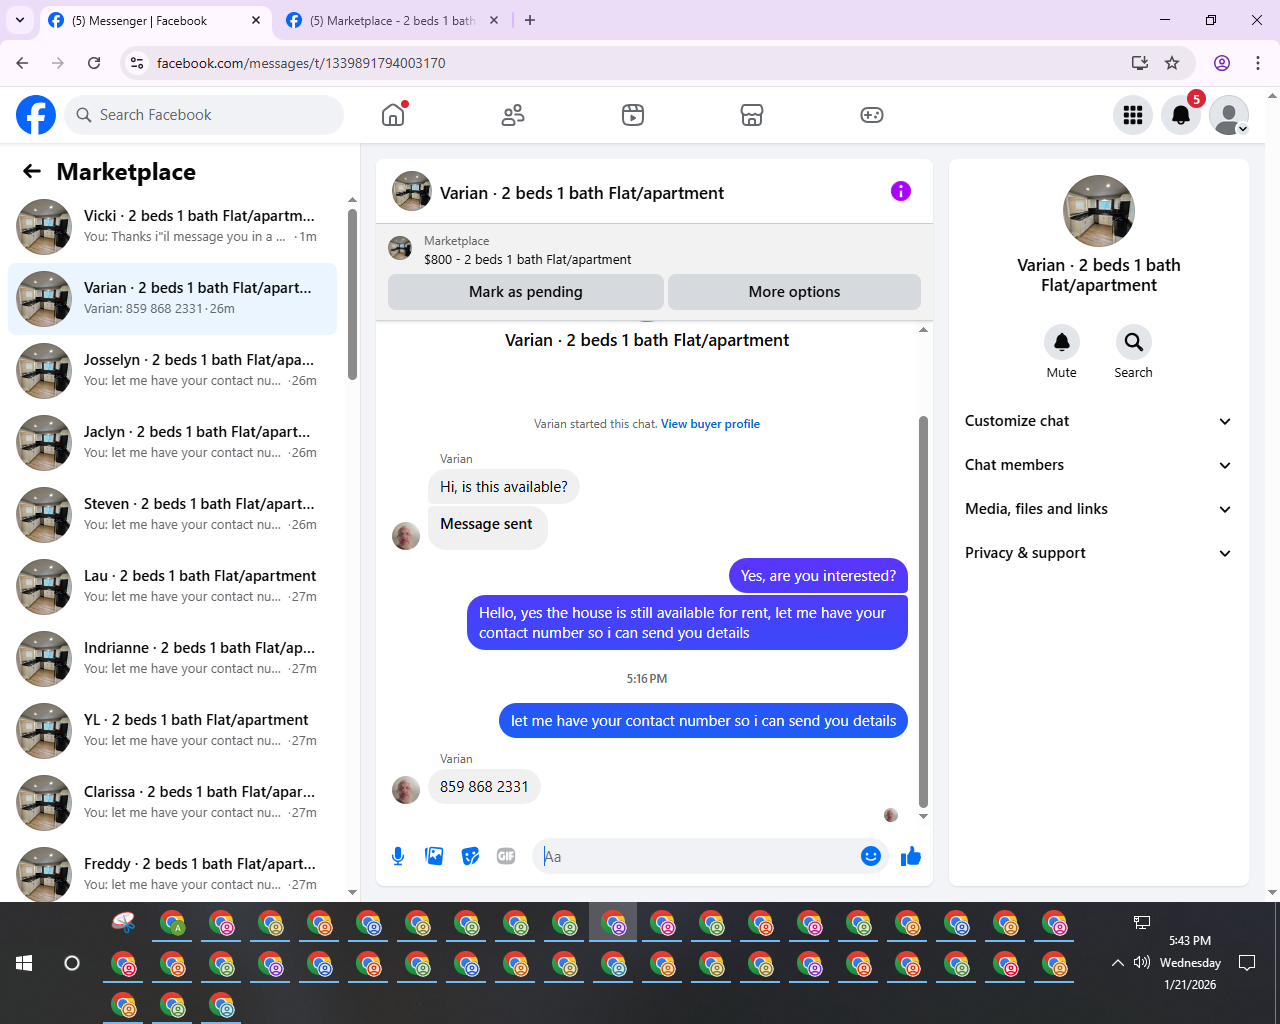Open View buyer profile link
1280x1024 pixels.
710,424
